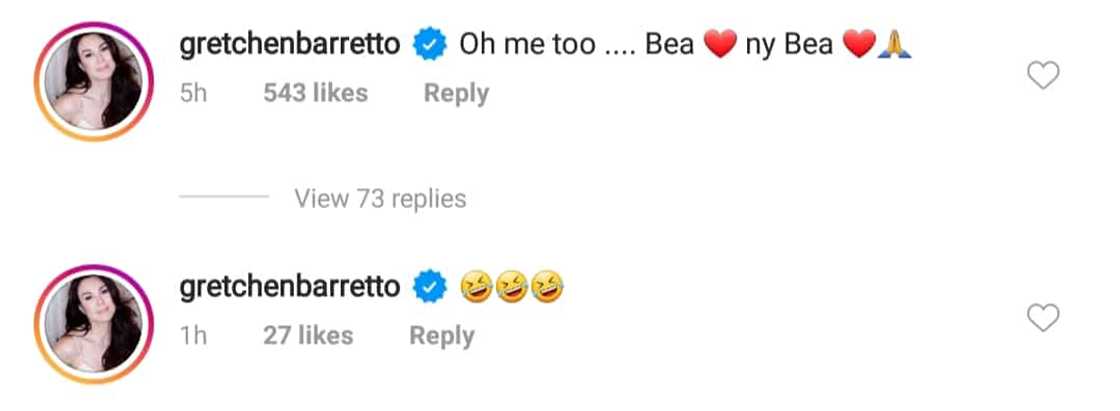Open gretchenbarretto username on the bottom comment

[x=290, y=288]
